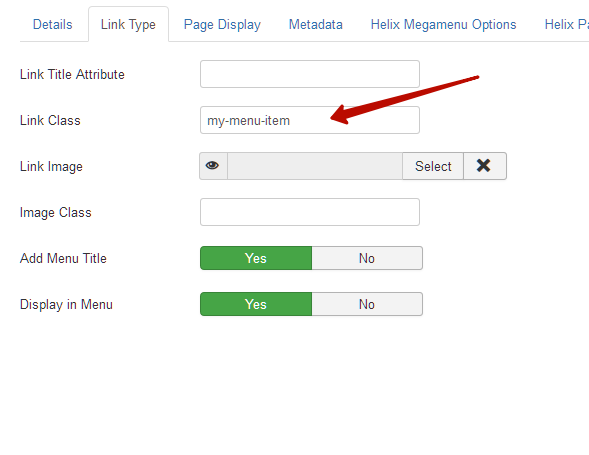This screenshot has width=589, height=455.
Task: Click the Add Menu Title label
Action: point(63,258)
